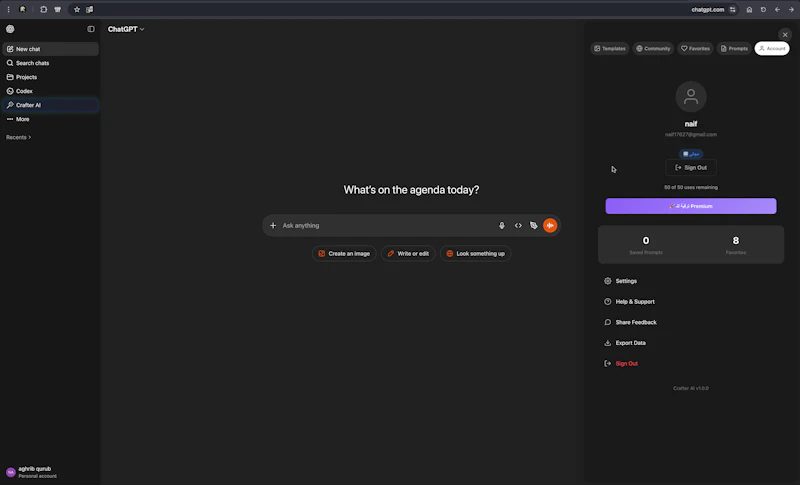
Task: Open Codex in the sidebar
Action: pyautogui.click(x=50, y=91)
